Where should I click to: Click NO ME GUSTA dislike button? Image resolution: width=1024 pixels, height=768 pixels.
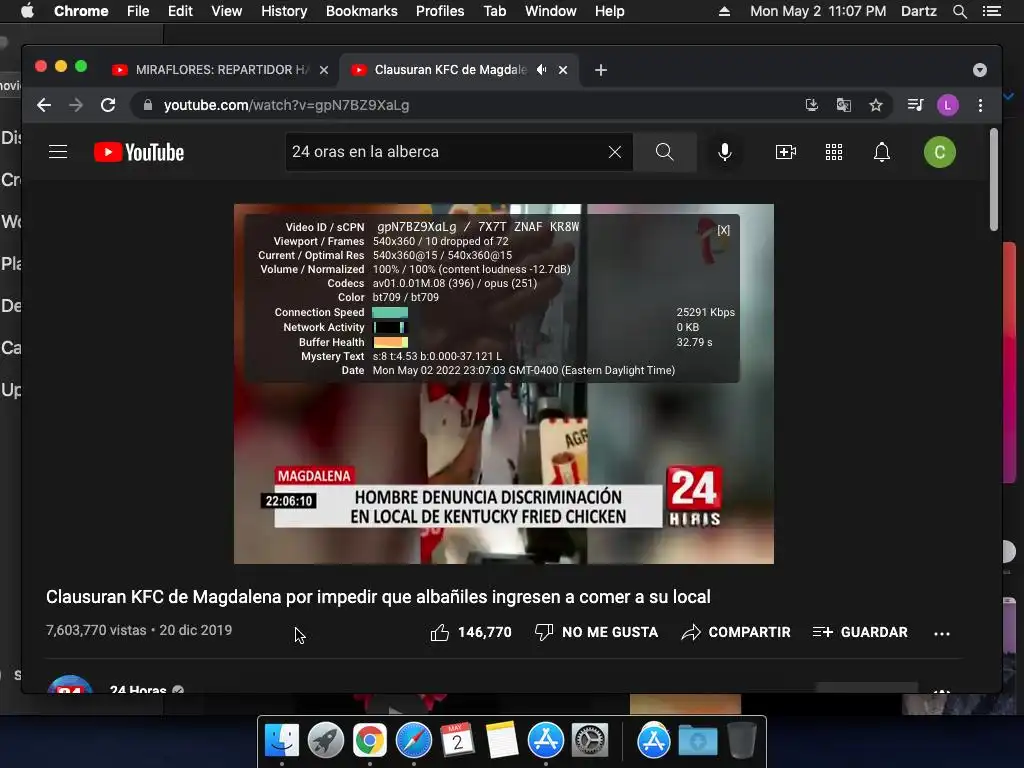point(596,632)
